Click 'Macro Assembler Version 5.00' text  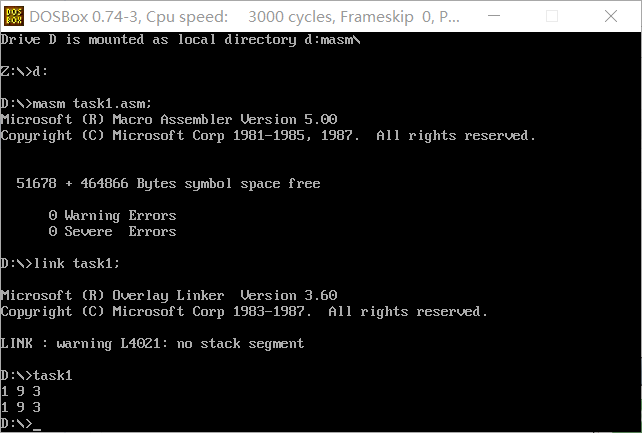[225, 120]
